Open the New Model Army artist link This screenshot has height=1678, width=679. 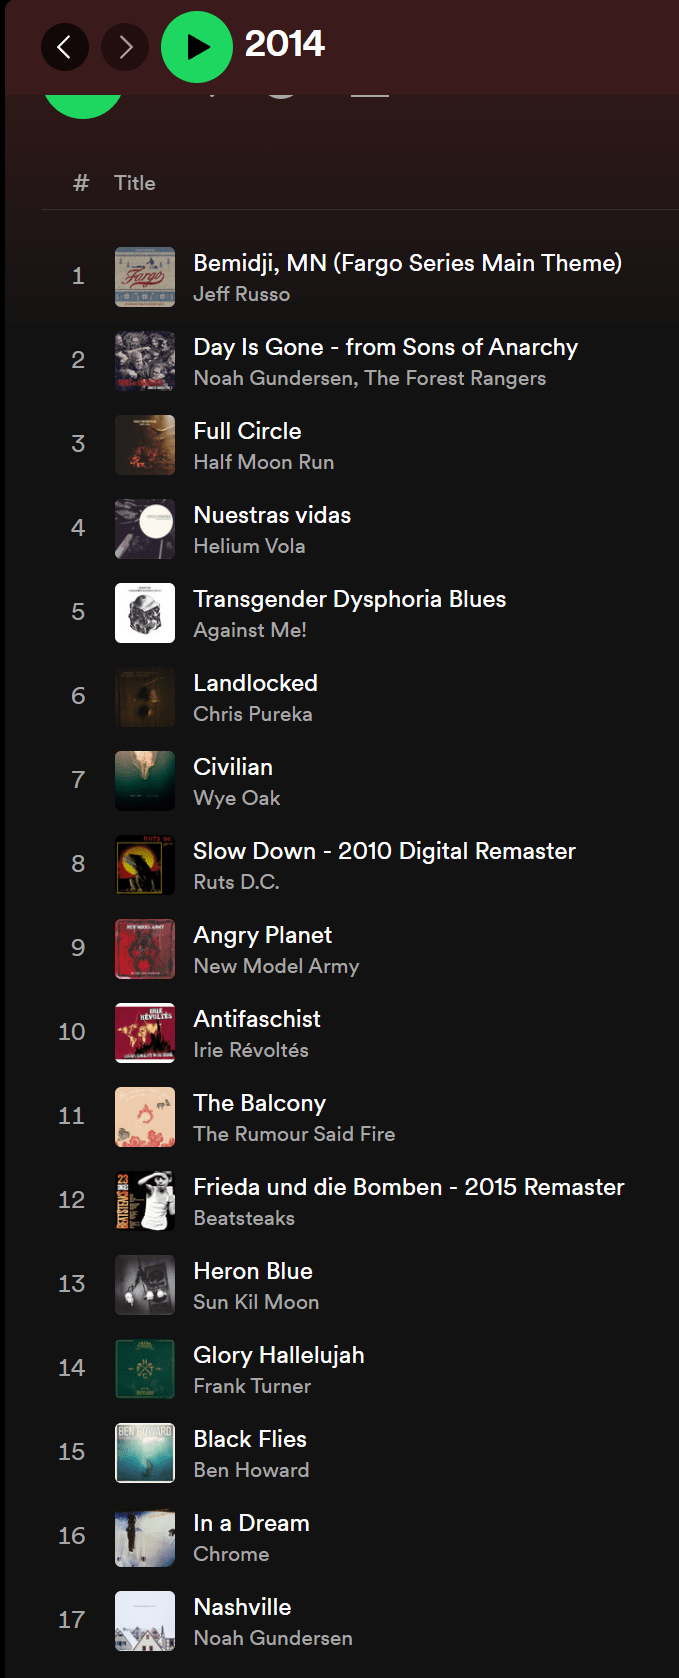pos(276,966)
